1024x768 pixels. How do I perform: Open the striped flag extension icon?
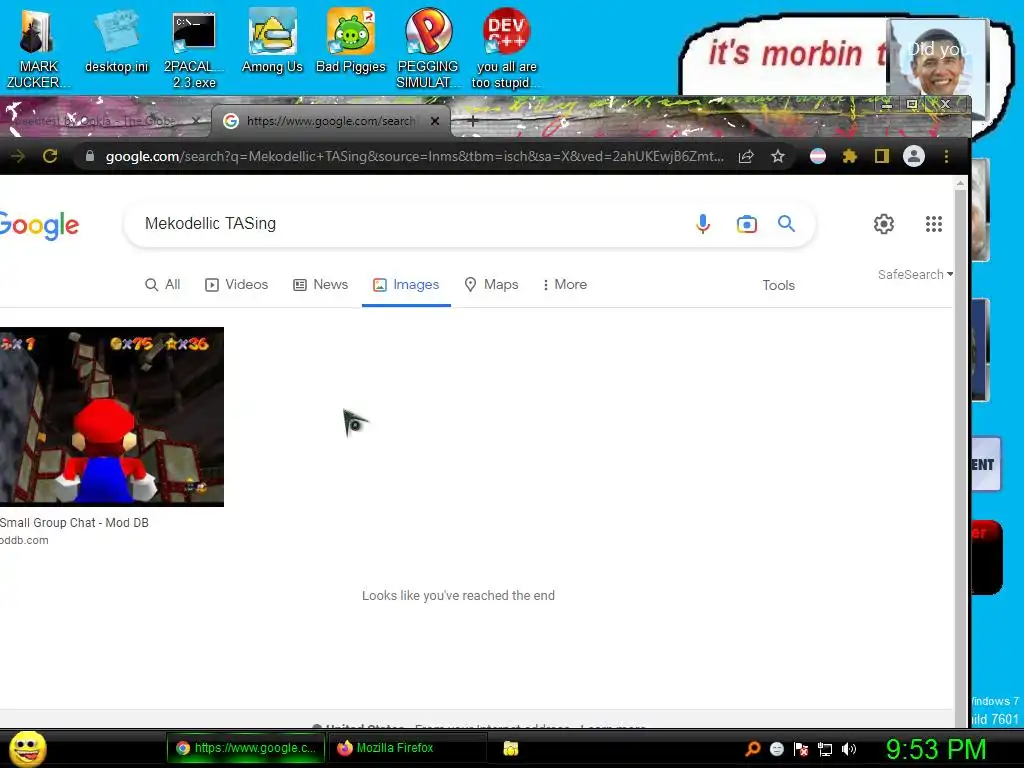click(x=818, y=156)
